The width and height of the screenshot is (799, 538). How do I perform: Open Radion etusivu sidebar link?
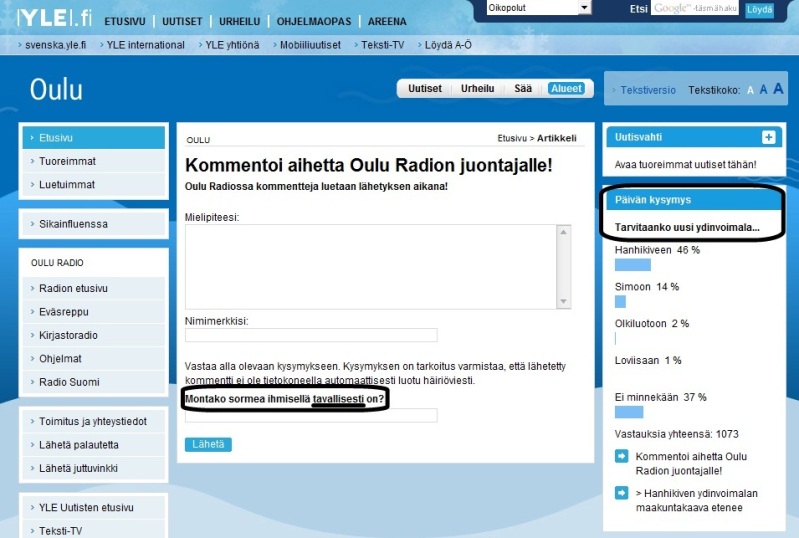94,288
